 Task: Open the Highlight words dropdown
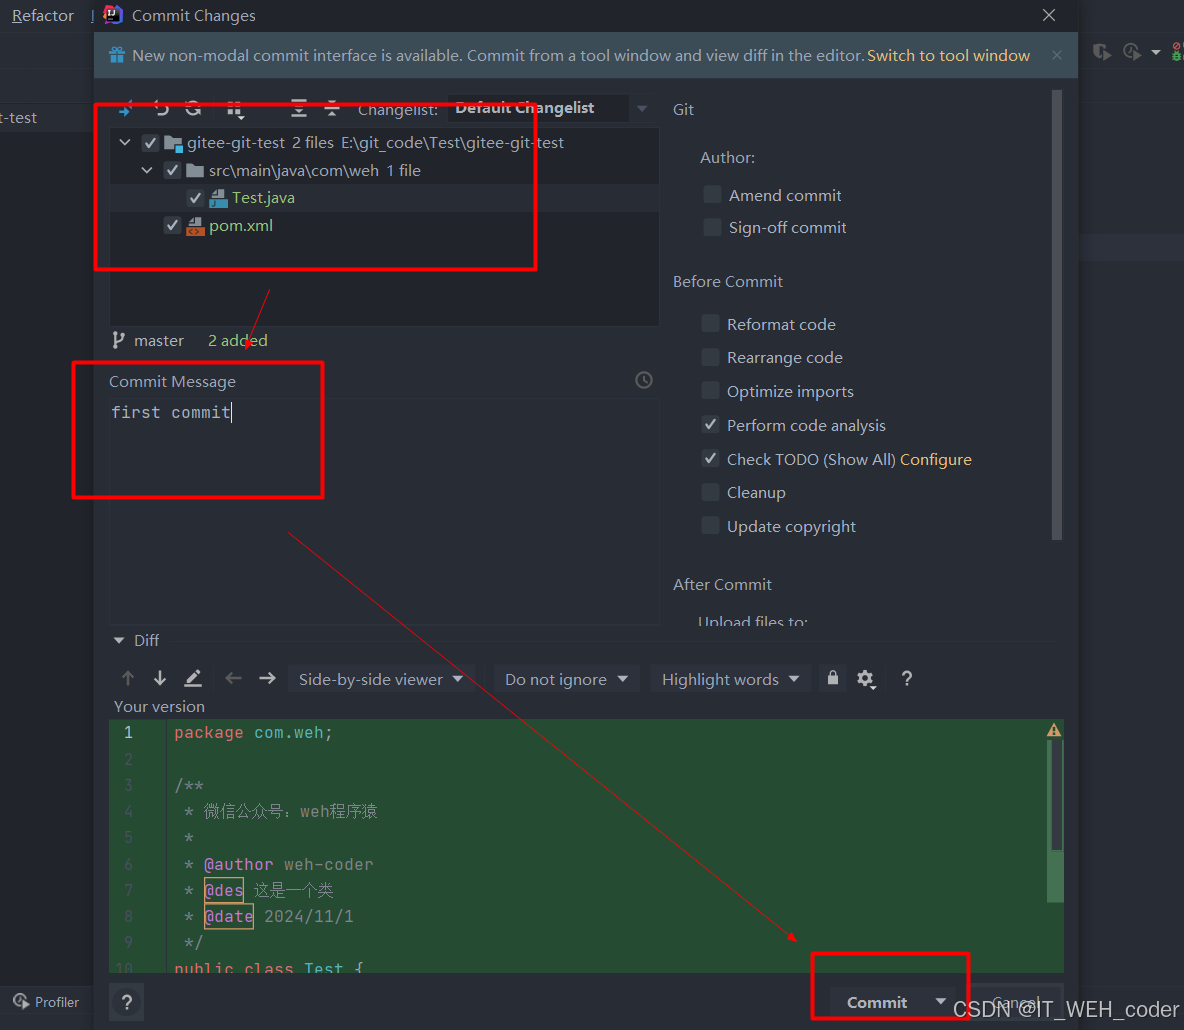coord(730,679)
